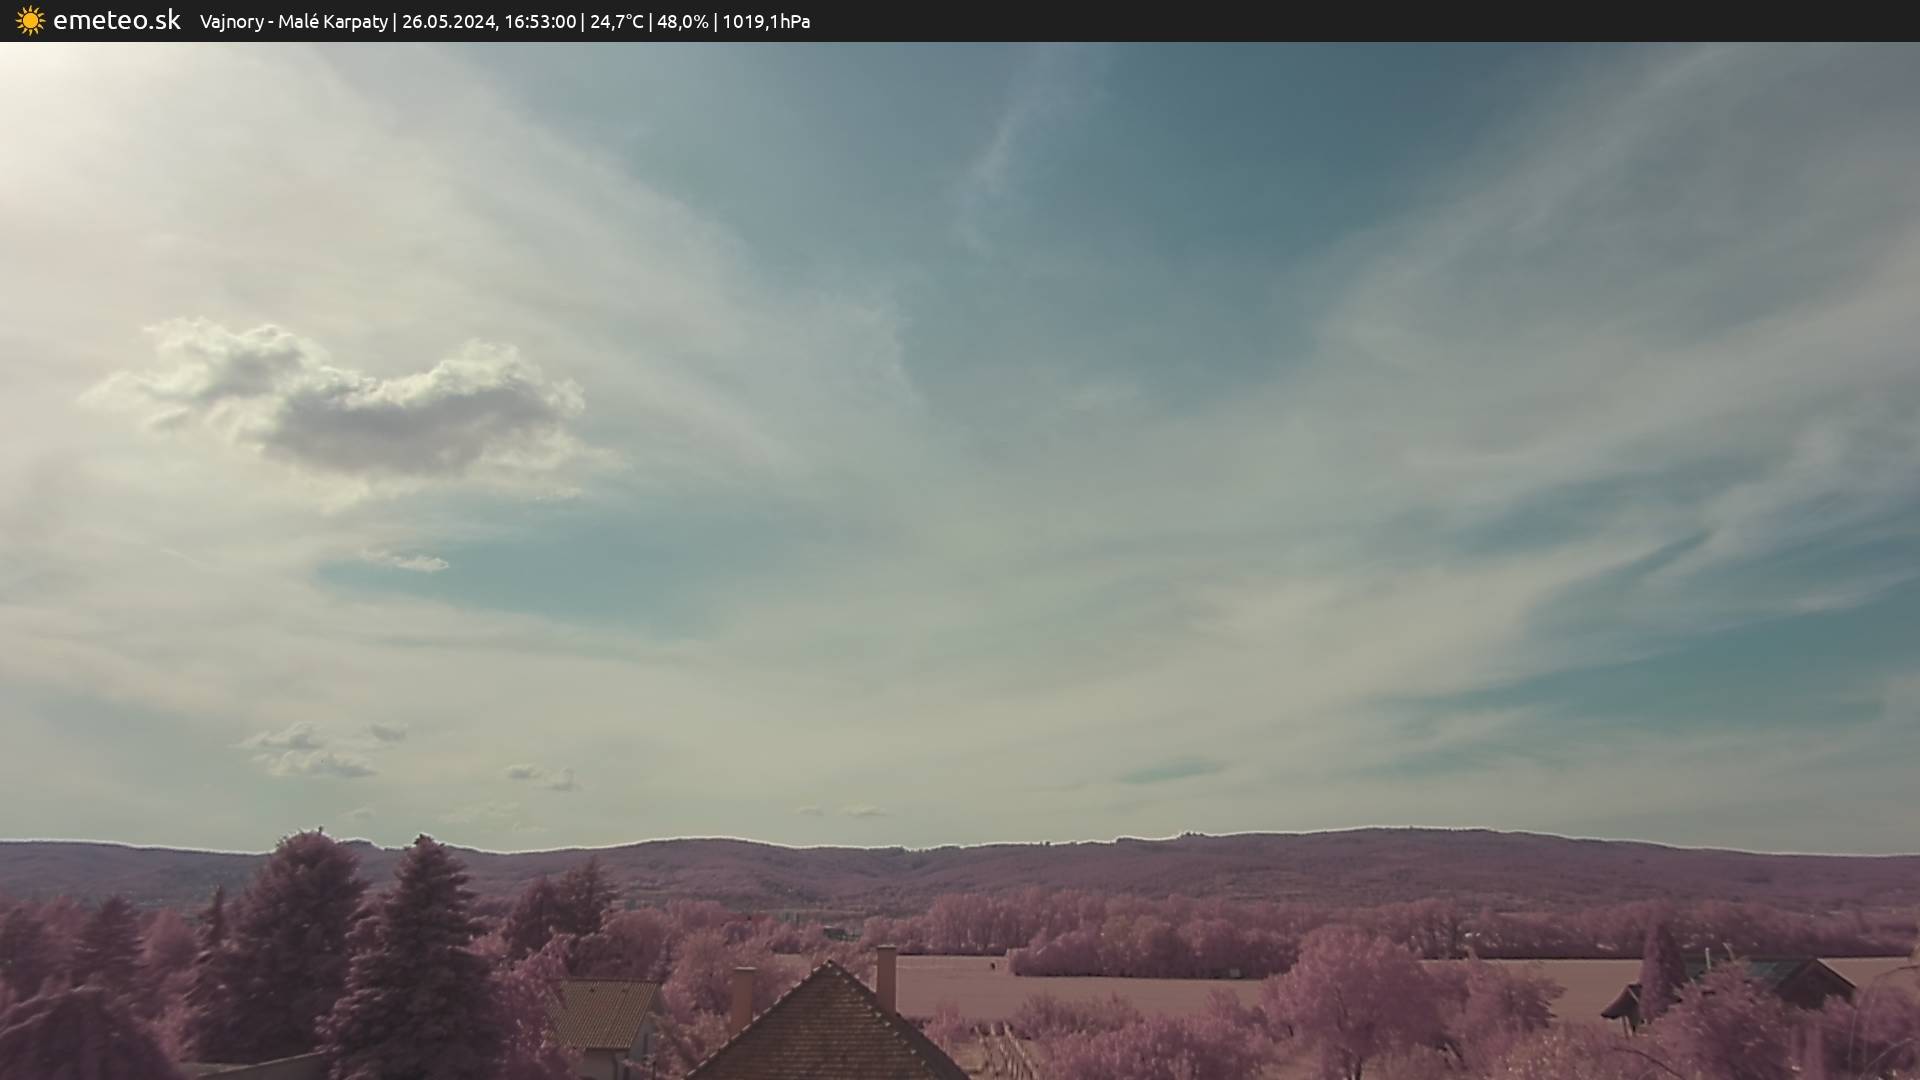
Task: Click the sun logo icon
Action: point(30,21)
